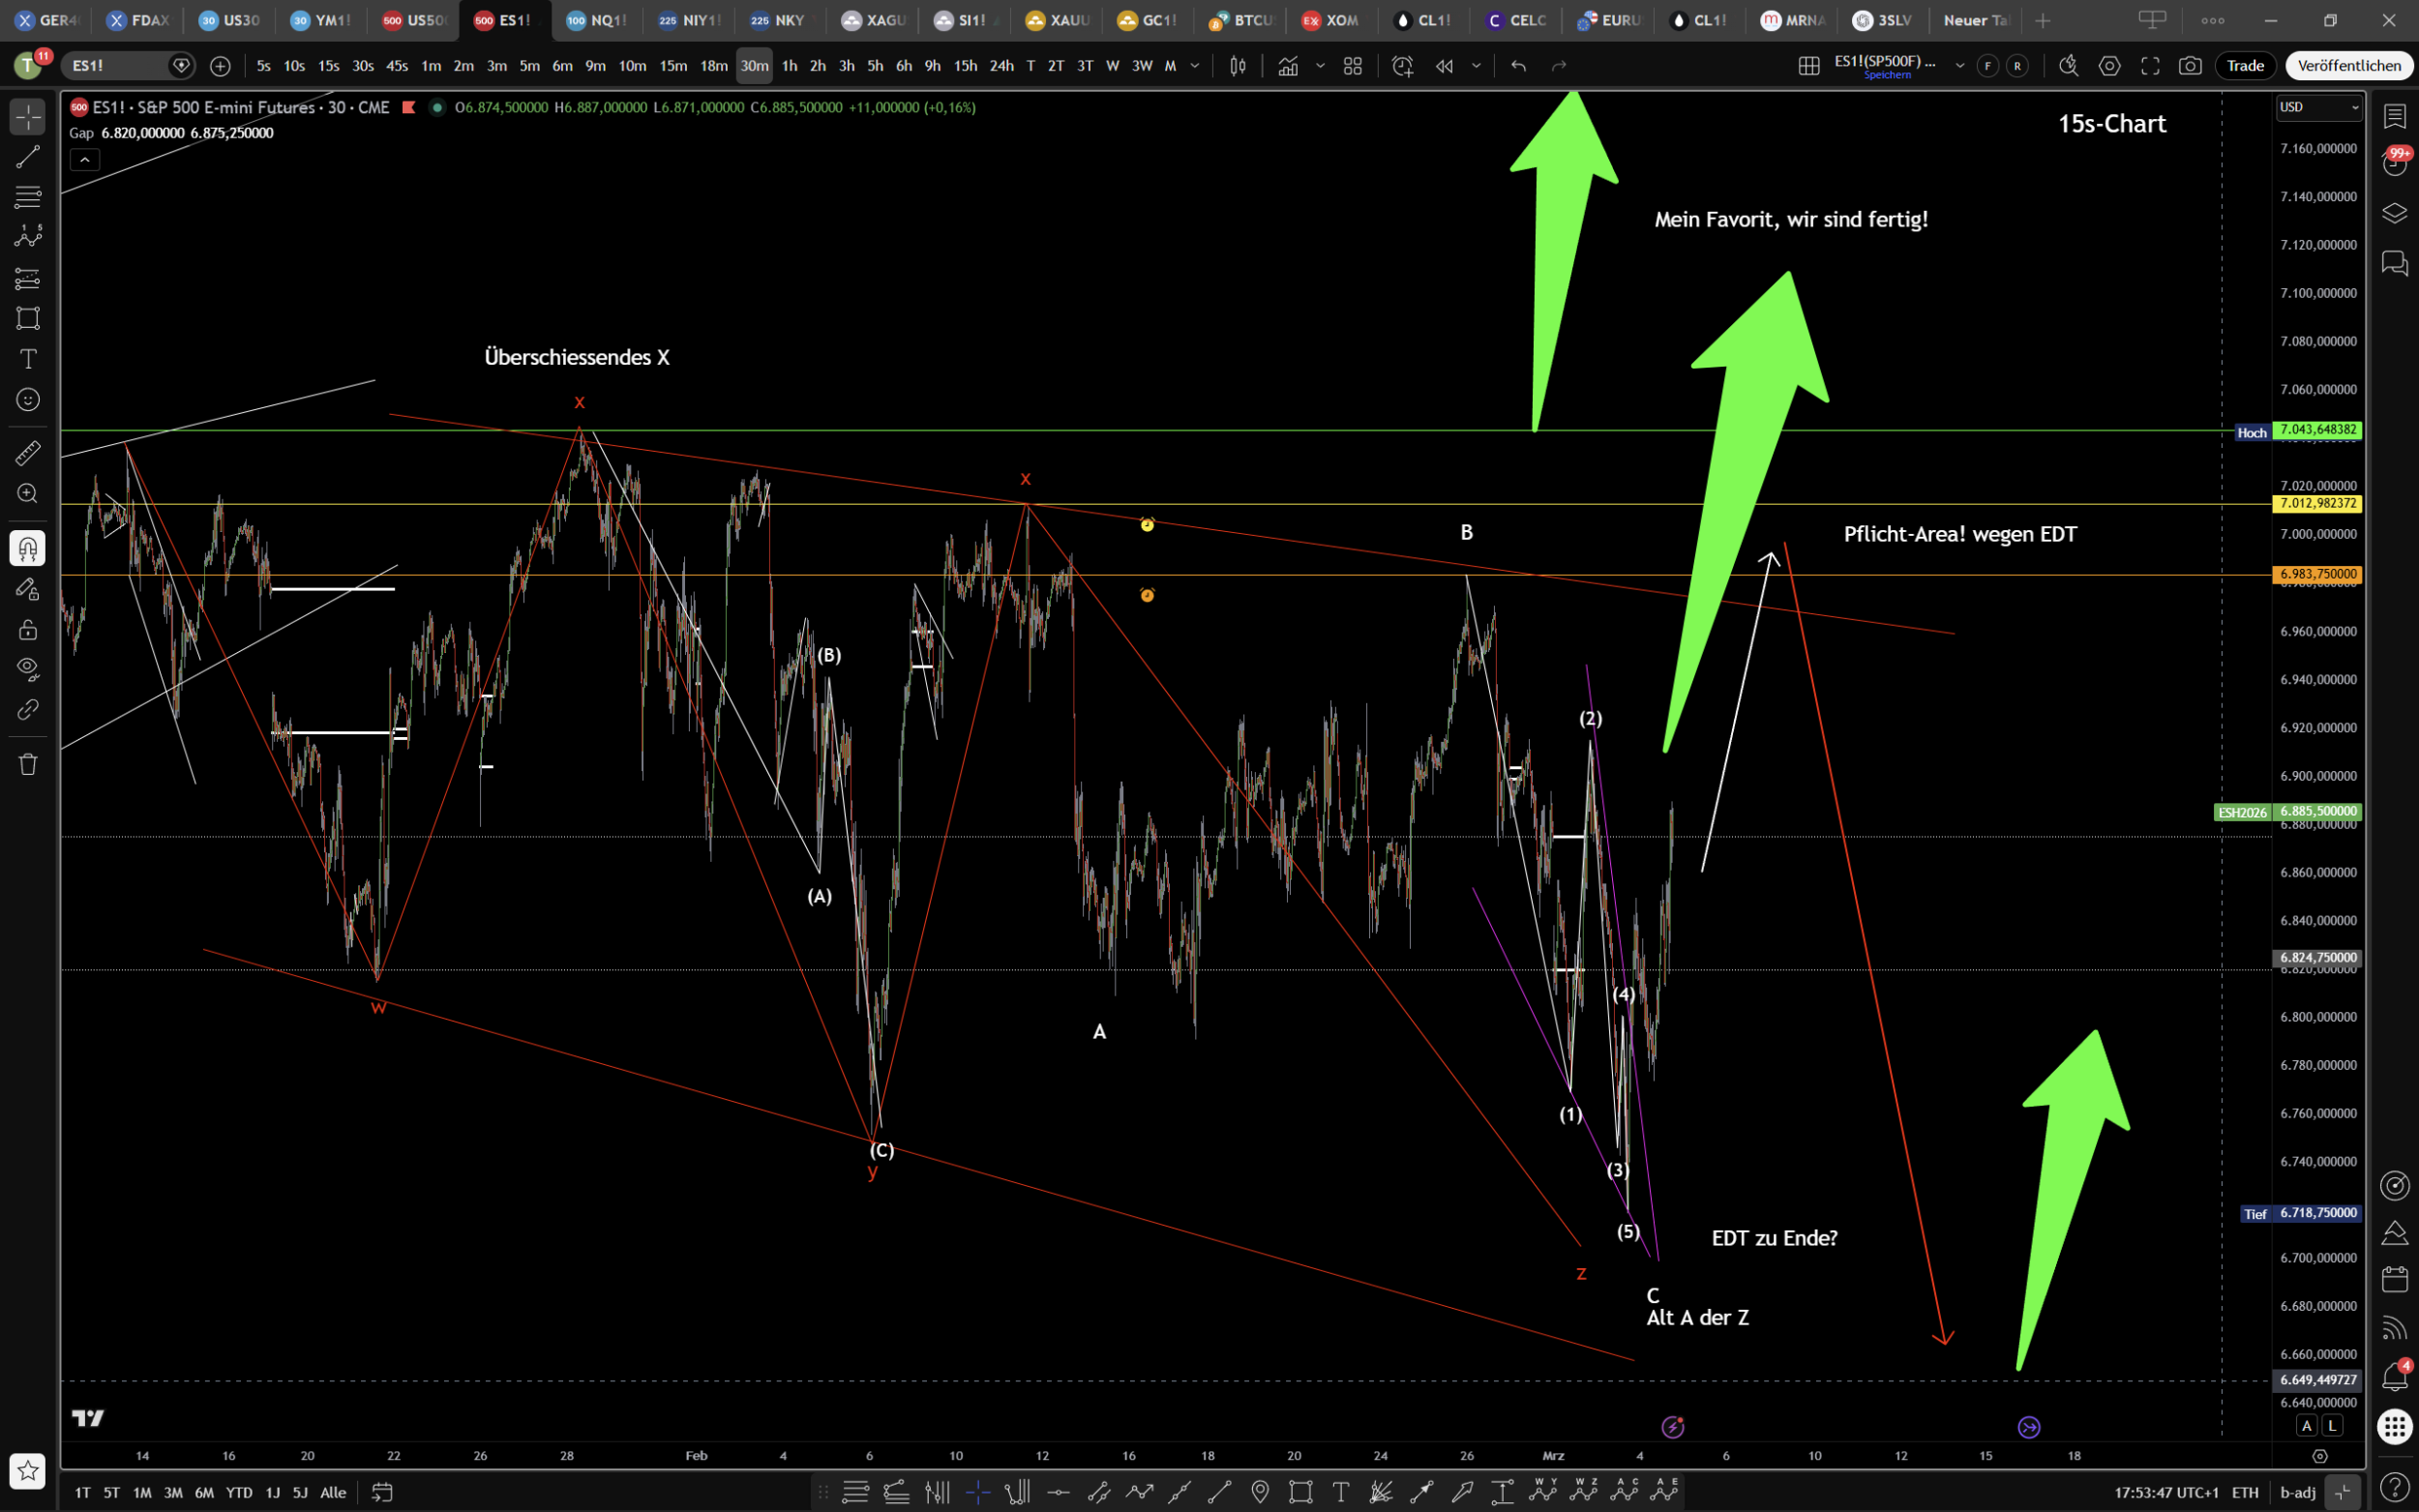Image resolution: width=2419 pixels, height=1512 pixels.
Task: Select the text annotation tool
Action: pos(28,359)
